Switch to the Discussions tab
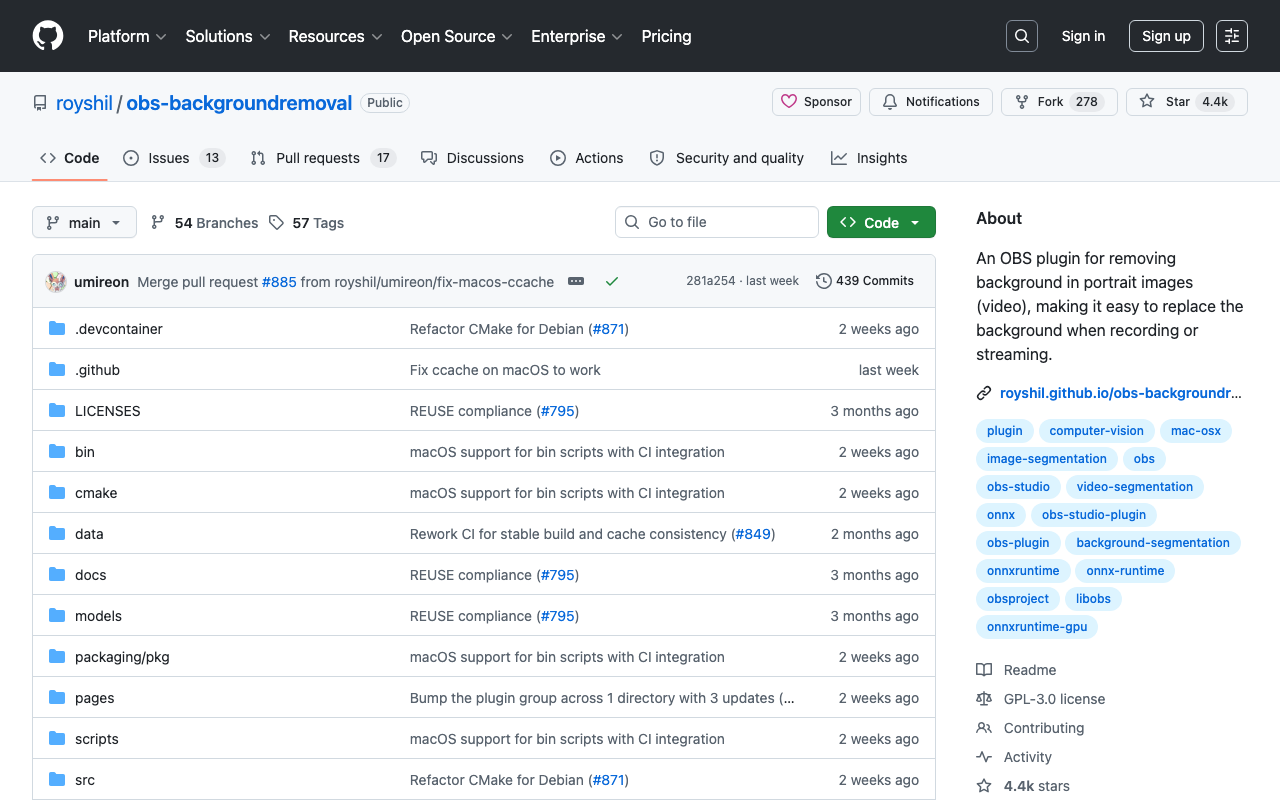 pos(472,158)
